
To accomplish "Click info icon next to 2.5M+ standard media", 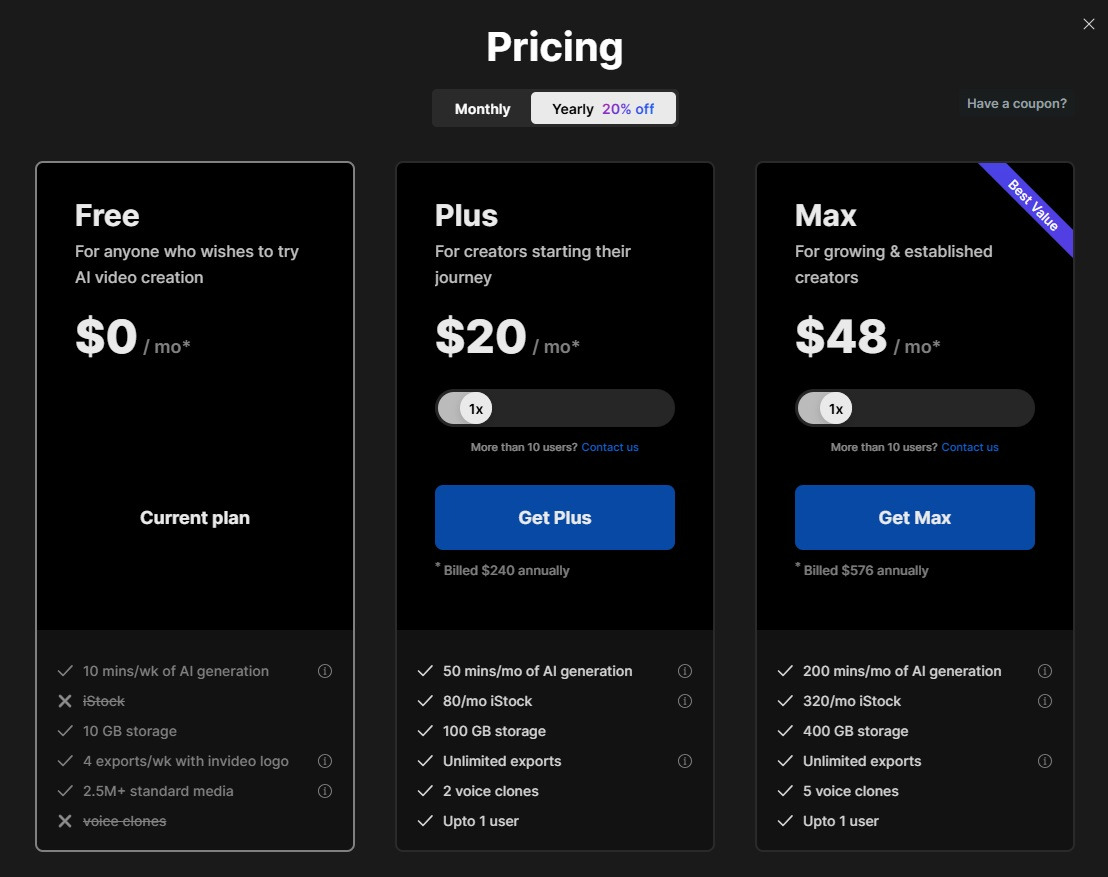I will (x=325, y=791).
